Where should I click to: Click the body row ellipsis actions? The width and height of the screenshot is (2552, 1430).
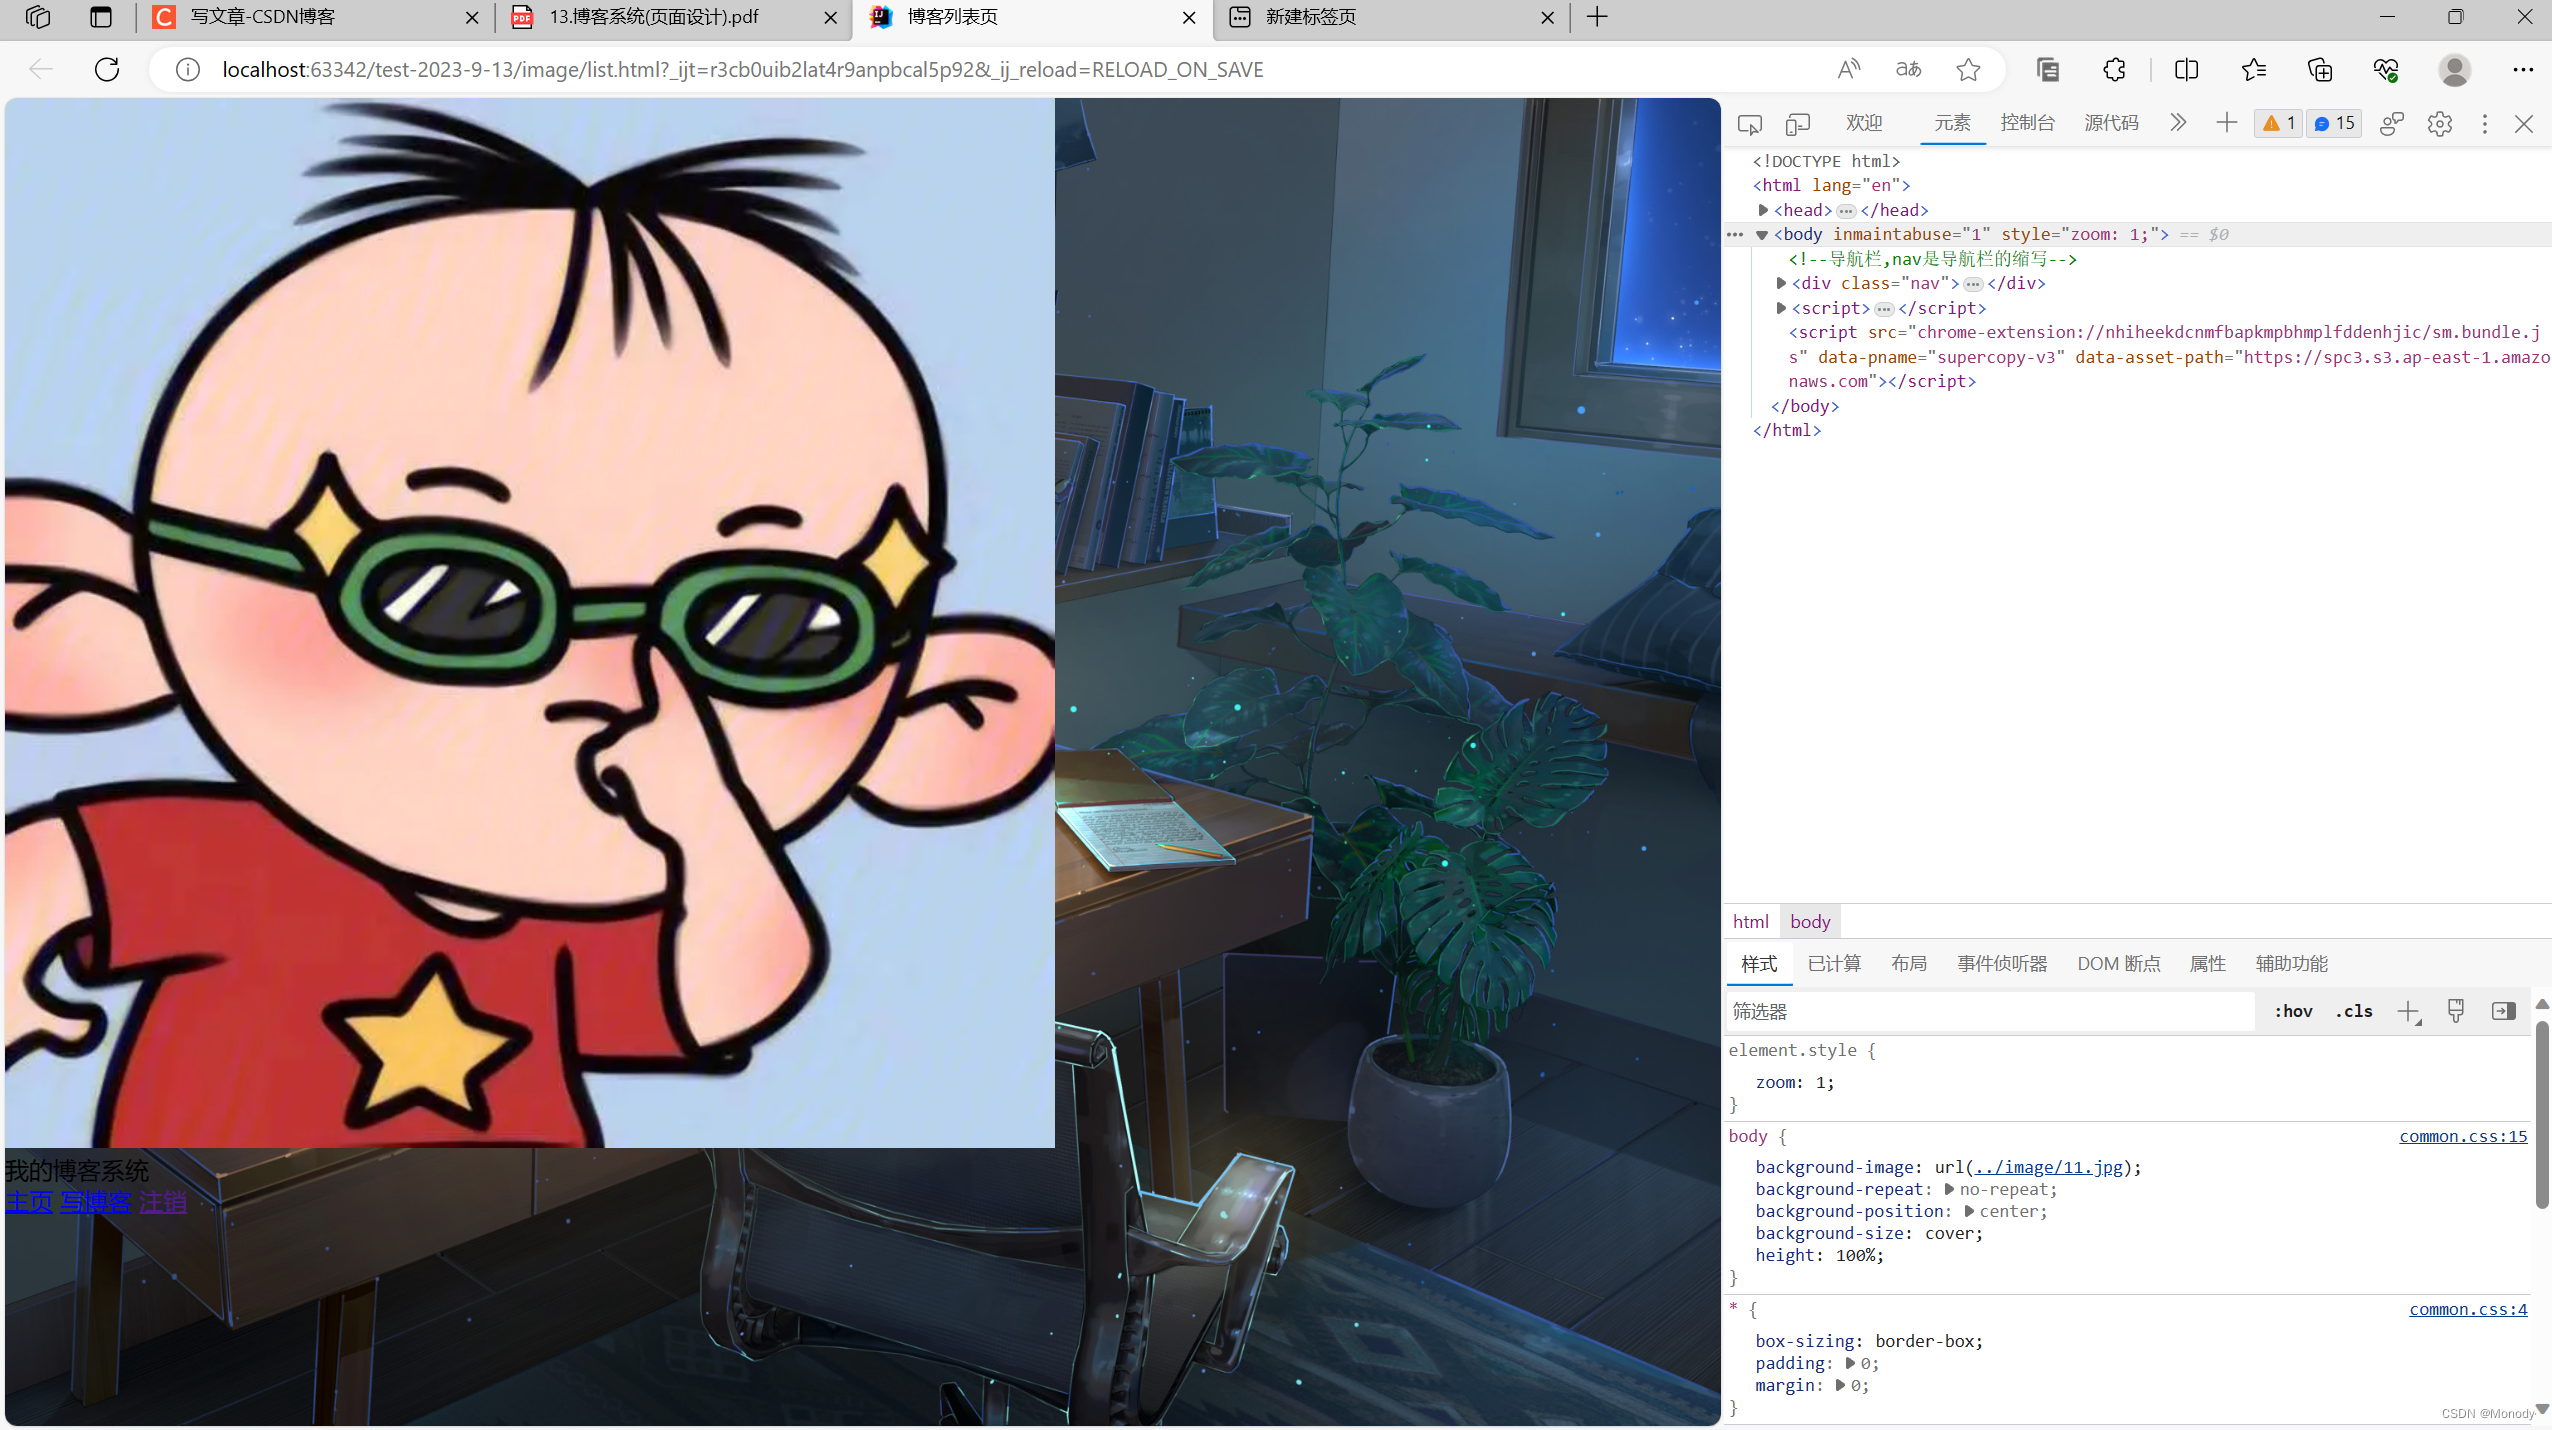pyautogui.click(x=1735, y=235)
